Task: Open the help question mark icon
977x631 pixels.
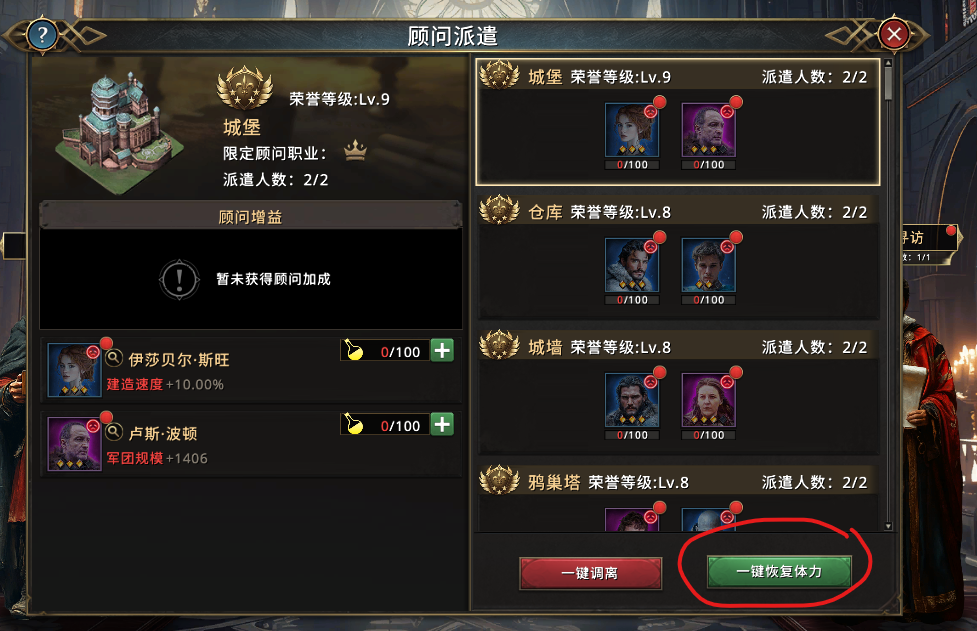Action: [42, 35]
